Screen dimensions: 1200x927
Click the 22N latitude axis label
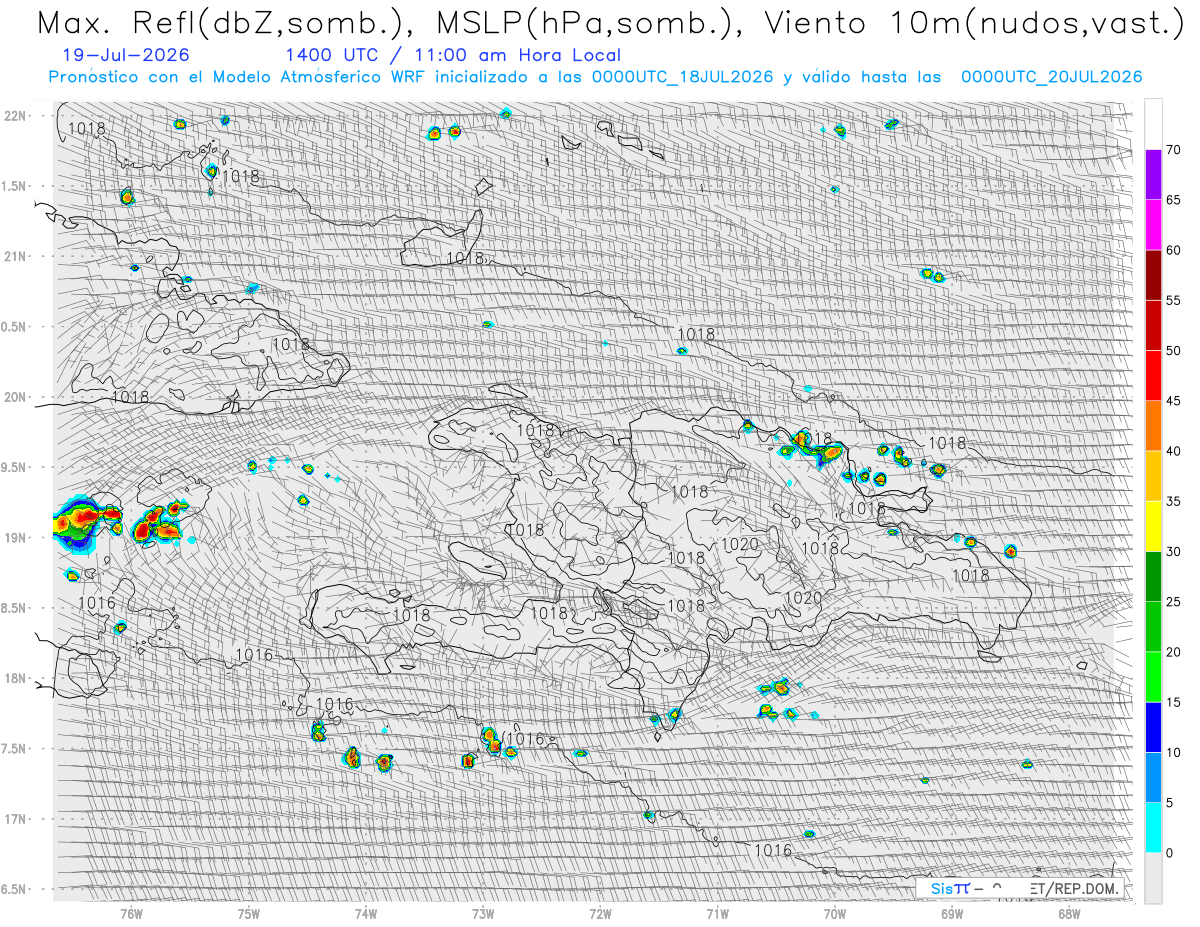tap(17, 115)
